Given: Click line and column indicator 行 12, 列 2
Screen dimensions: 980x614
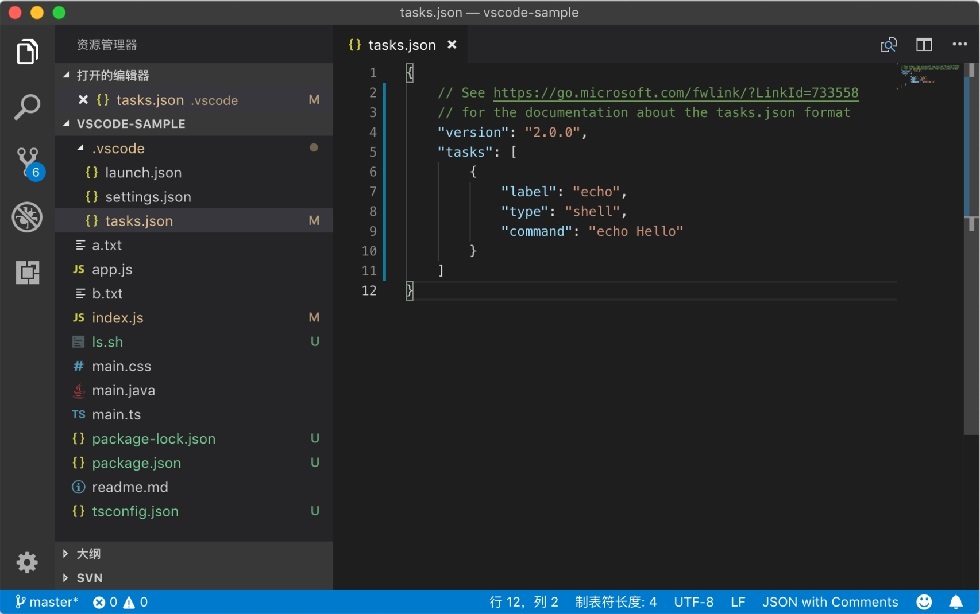Looking at the screenshot, I should pos(524,601).
